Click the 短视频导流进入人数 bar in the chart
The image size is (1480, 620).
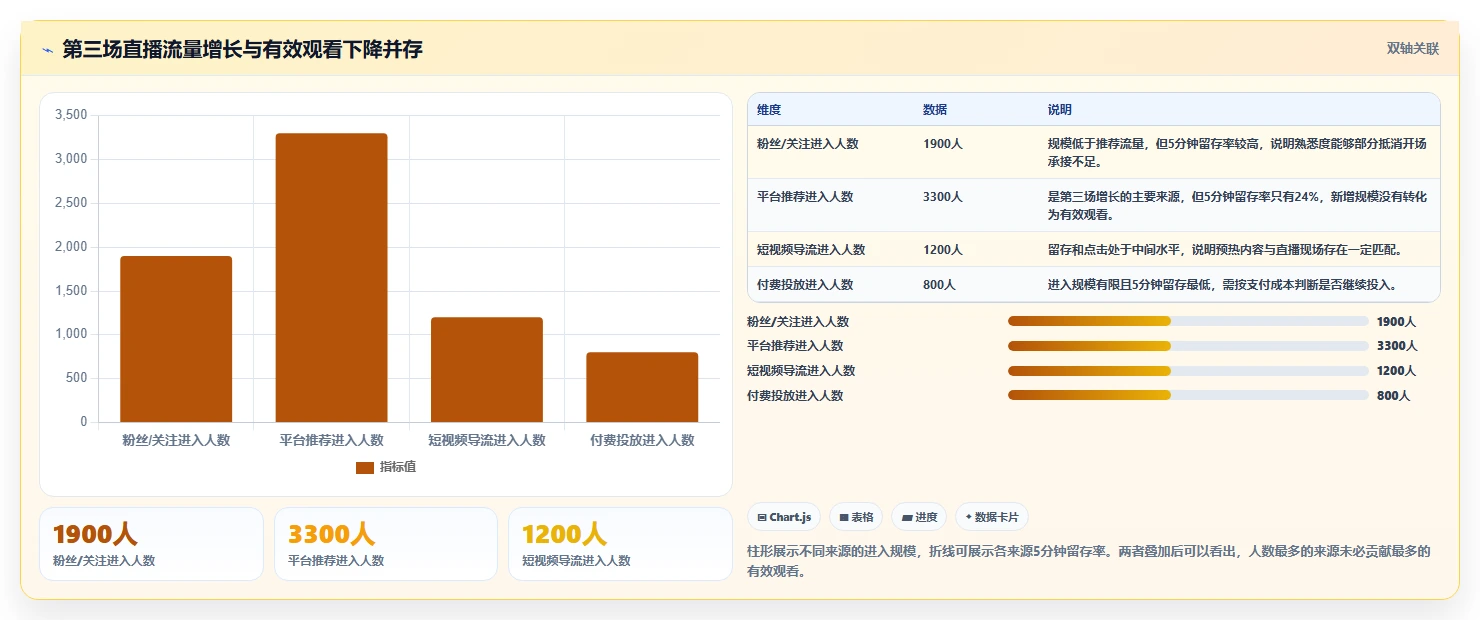(487, 370)
